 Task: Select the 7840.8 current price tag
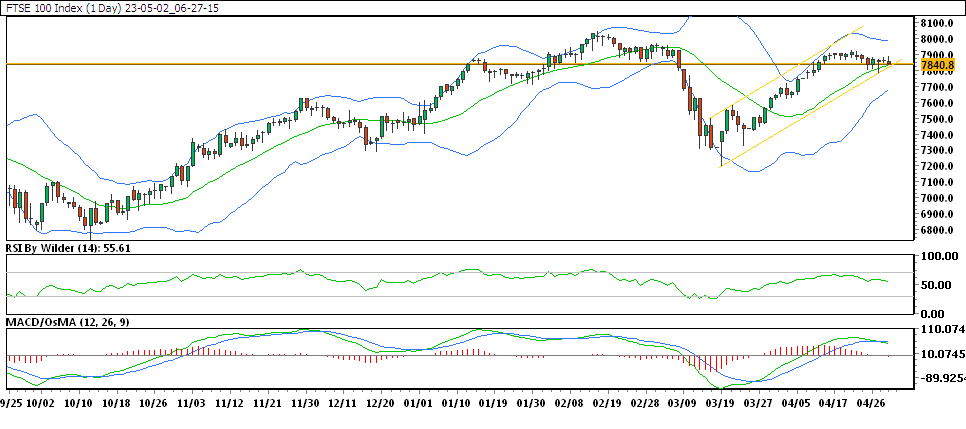coord(937,65)
